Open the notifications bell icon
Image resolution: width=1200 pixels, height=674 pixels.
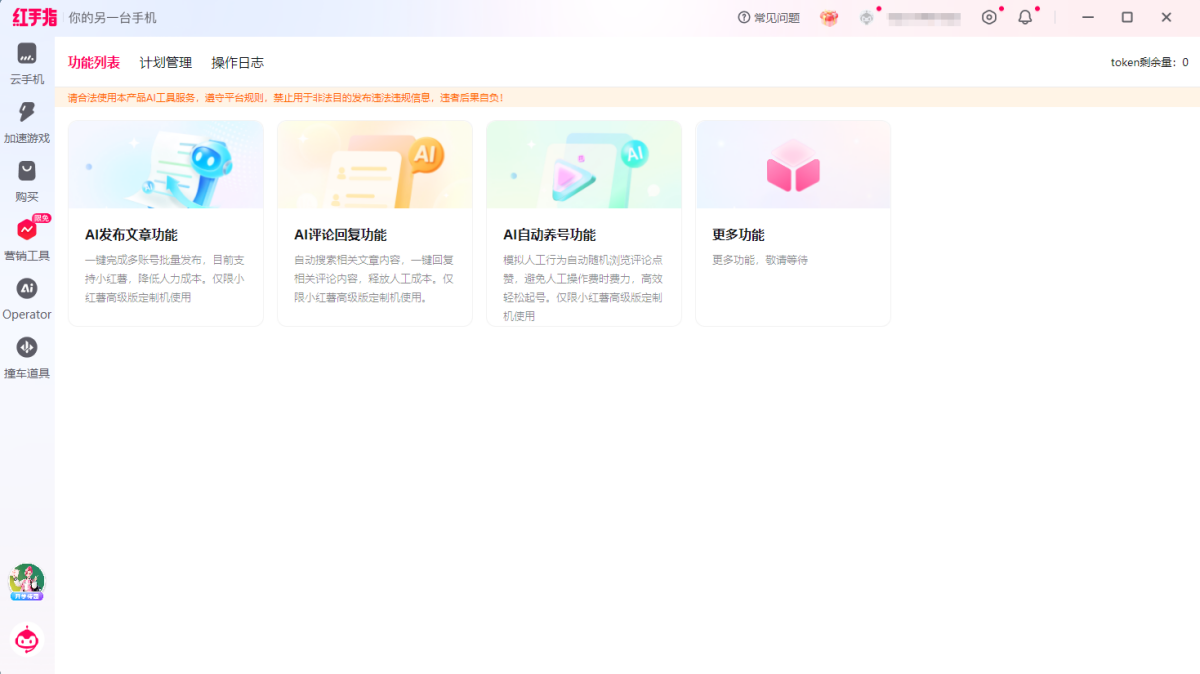[x=1025, y=17]
